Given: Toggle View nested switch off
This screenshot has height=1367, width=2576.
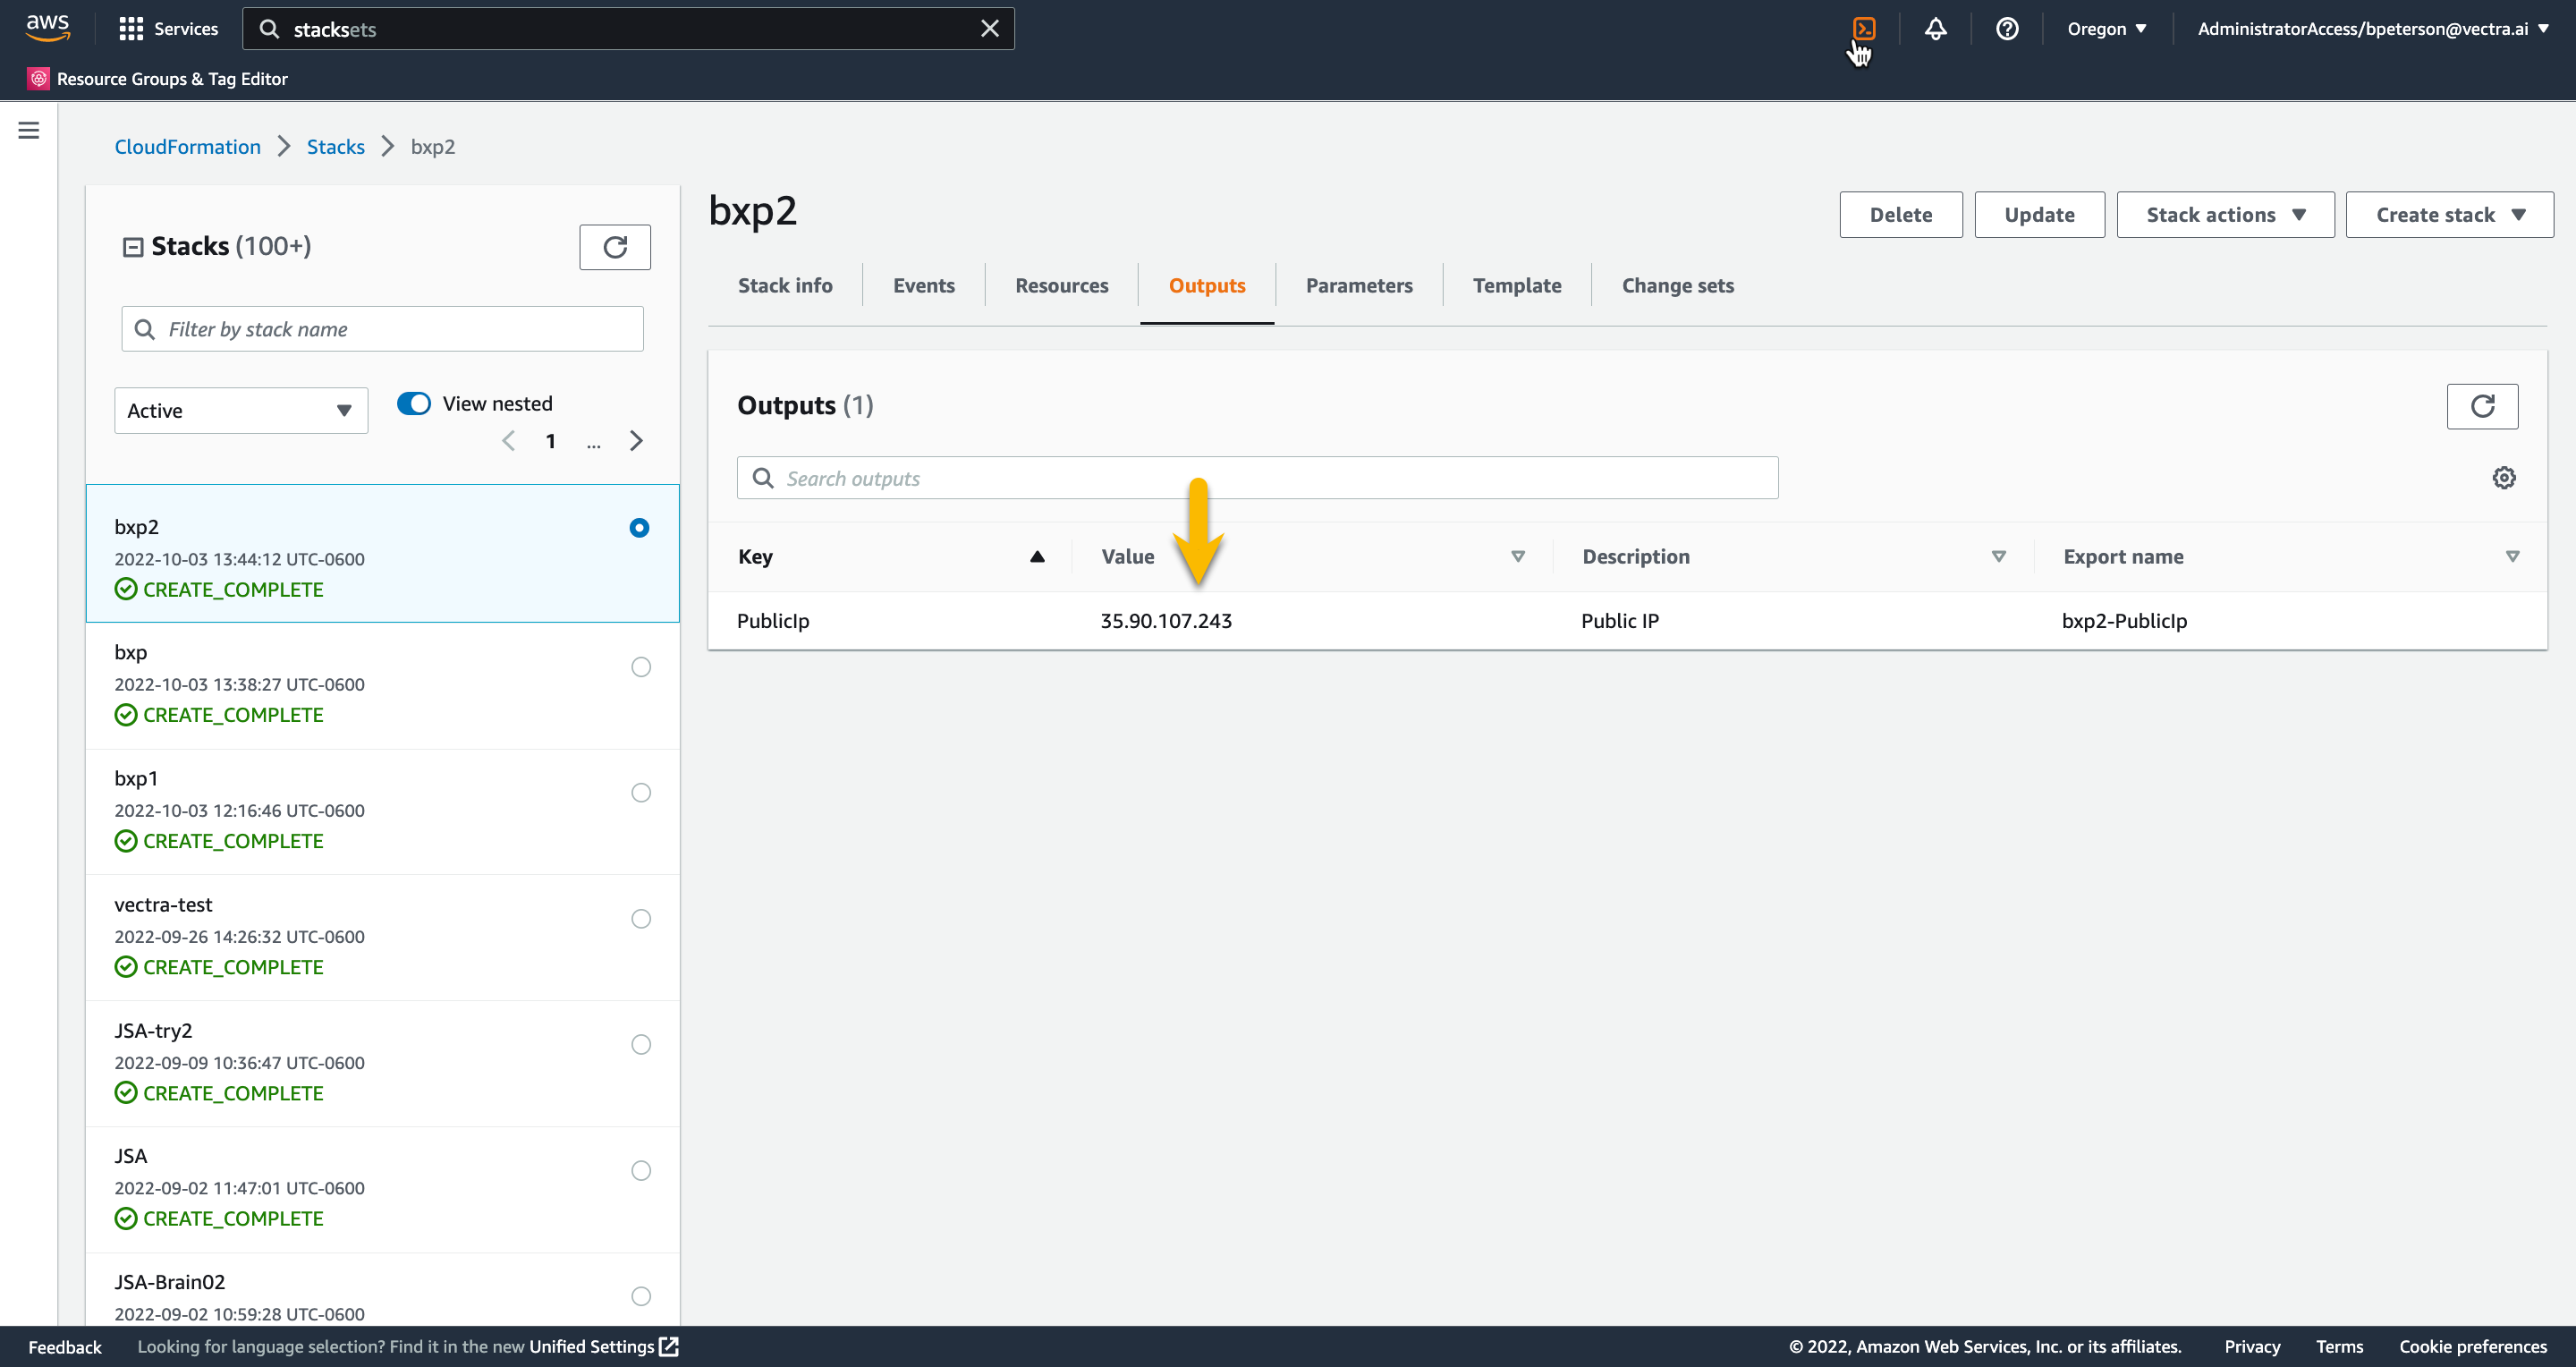Looking at the screenshot, I should click(413, 403).
